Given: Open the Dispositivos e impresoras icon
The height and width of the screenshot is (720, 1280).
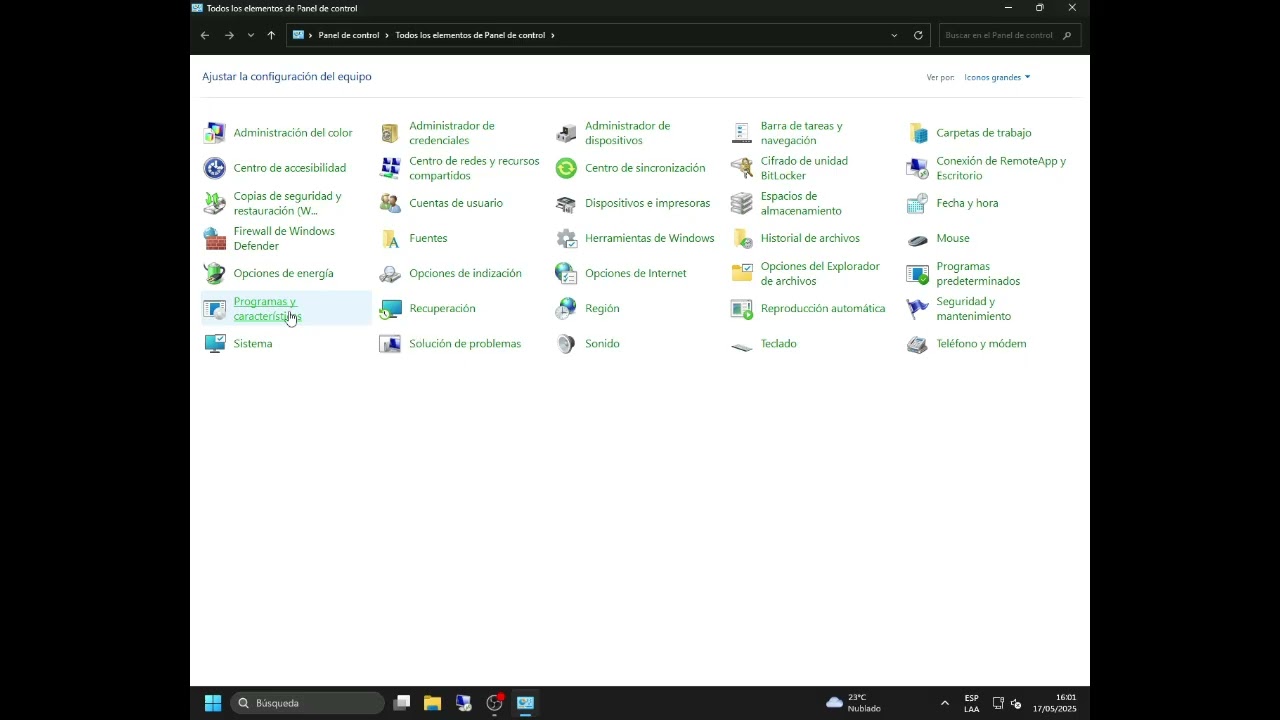Looking at the screenshot, I should coord(566,203).
